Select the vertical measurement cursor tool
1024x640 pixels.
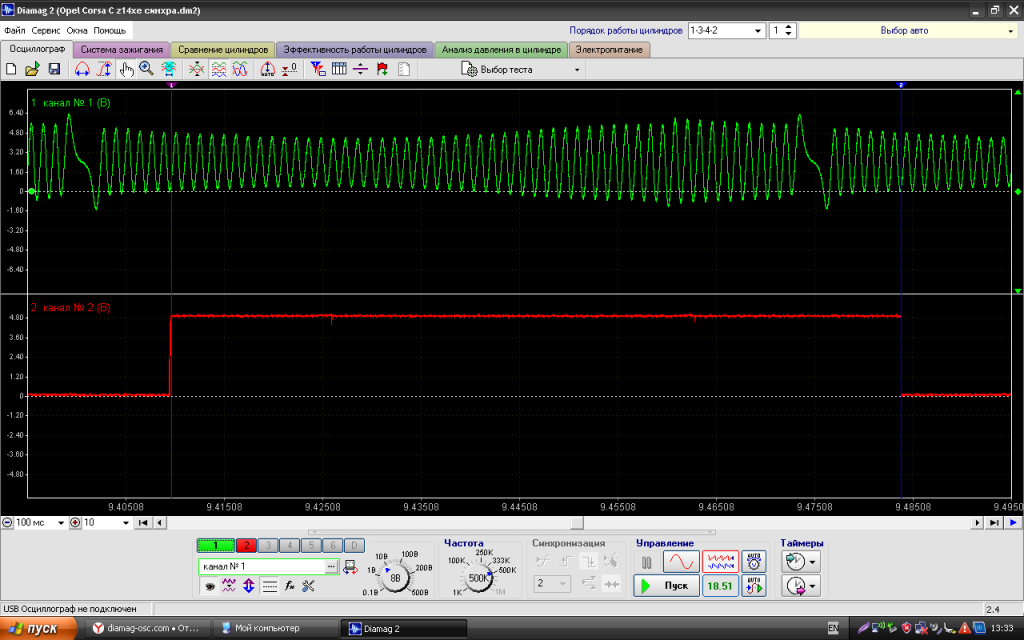point(104,69)
